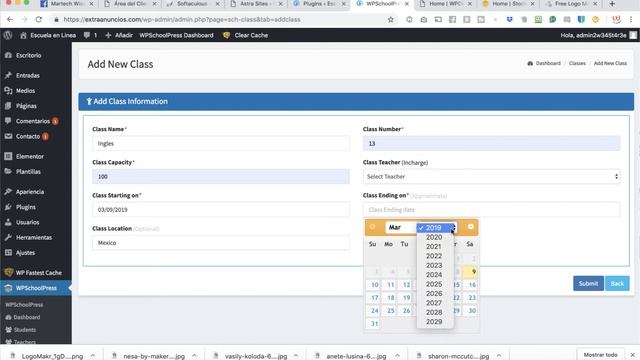Select year 2025 from the list
Image resolution: width=640 pixels, height=360 pixels.
click(x=434, y=284)
